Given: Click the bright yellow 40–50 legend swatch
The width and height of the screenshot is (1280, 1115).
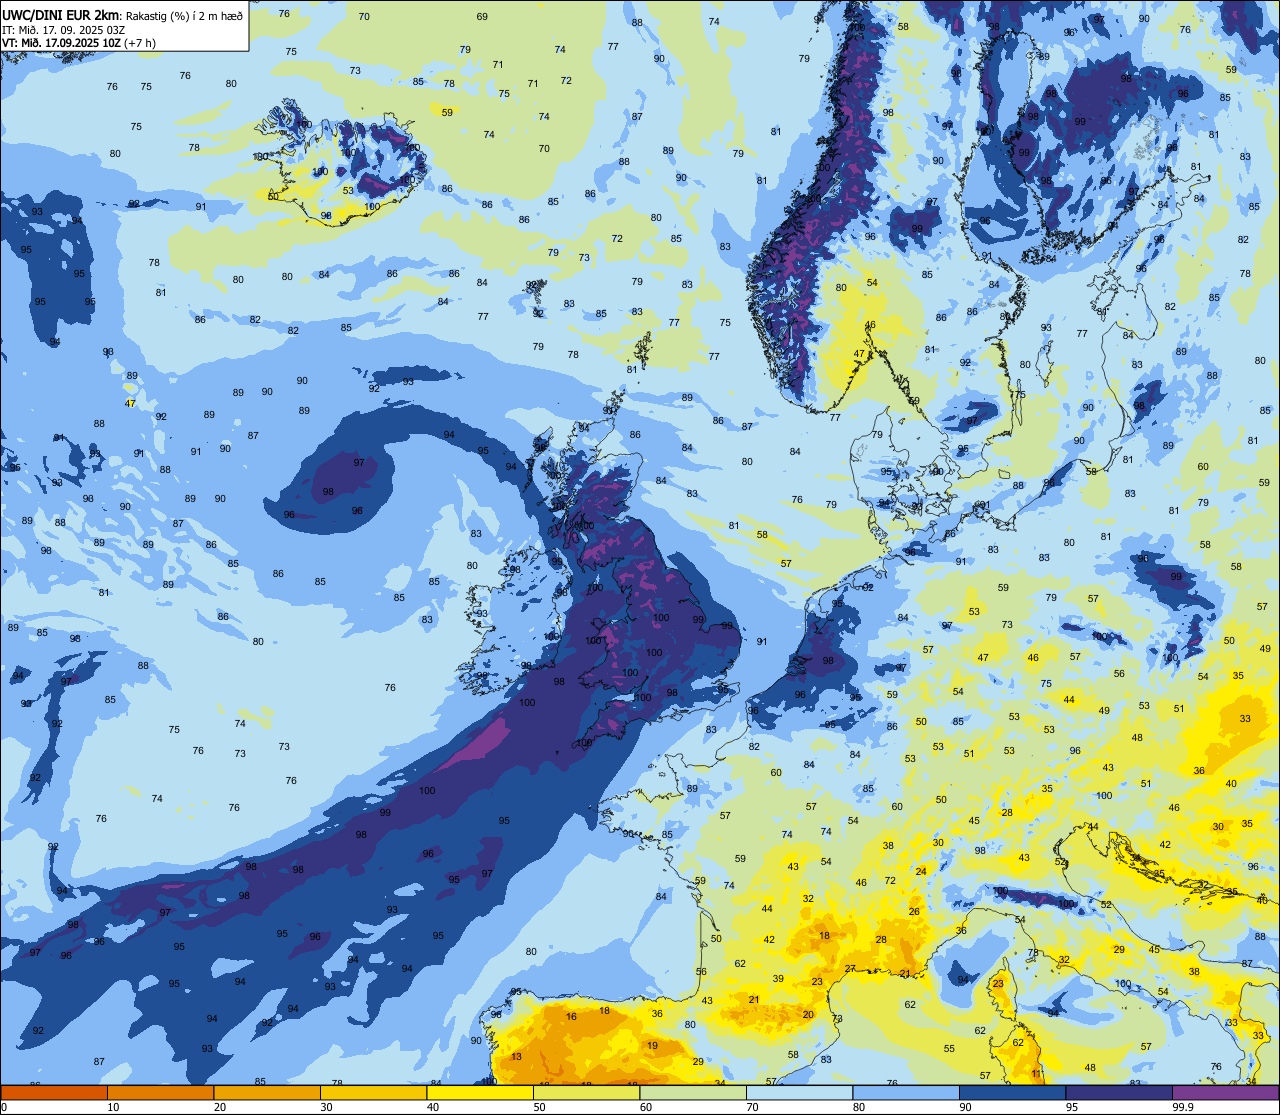Looking at the screenshot, I should point(480,1092).
